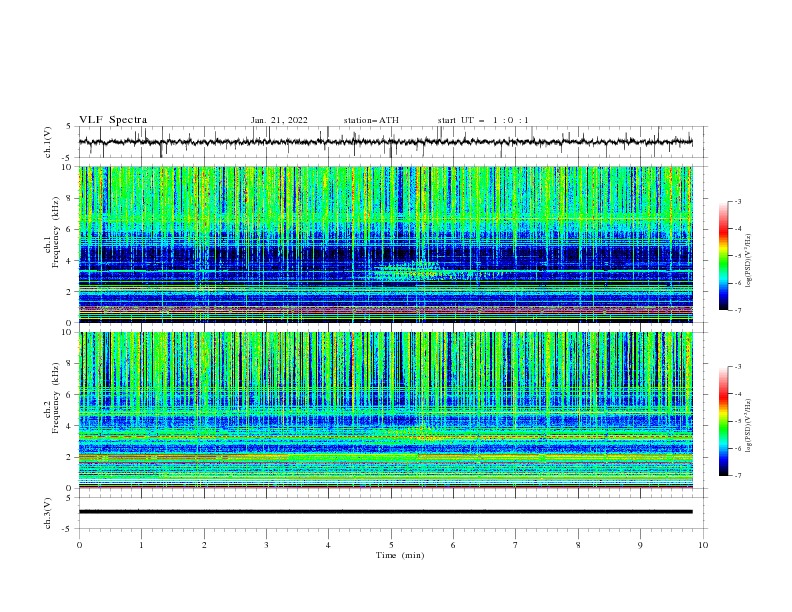Click the ch.2 "Frequency (kHz)" axis label
Viewport: 792px width, 612px height.
tap(56, 398)
